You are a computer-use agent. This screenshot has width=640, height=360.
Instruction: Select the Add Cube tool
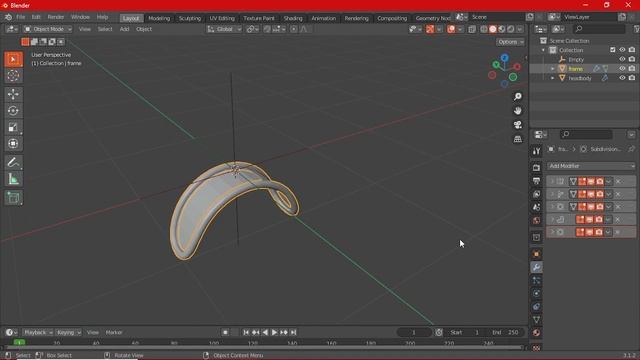coord(13,198)
